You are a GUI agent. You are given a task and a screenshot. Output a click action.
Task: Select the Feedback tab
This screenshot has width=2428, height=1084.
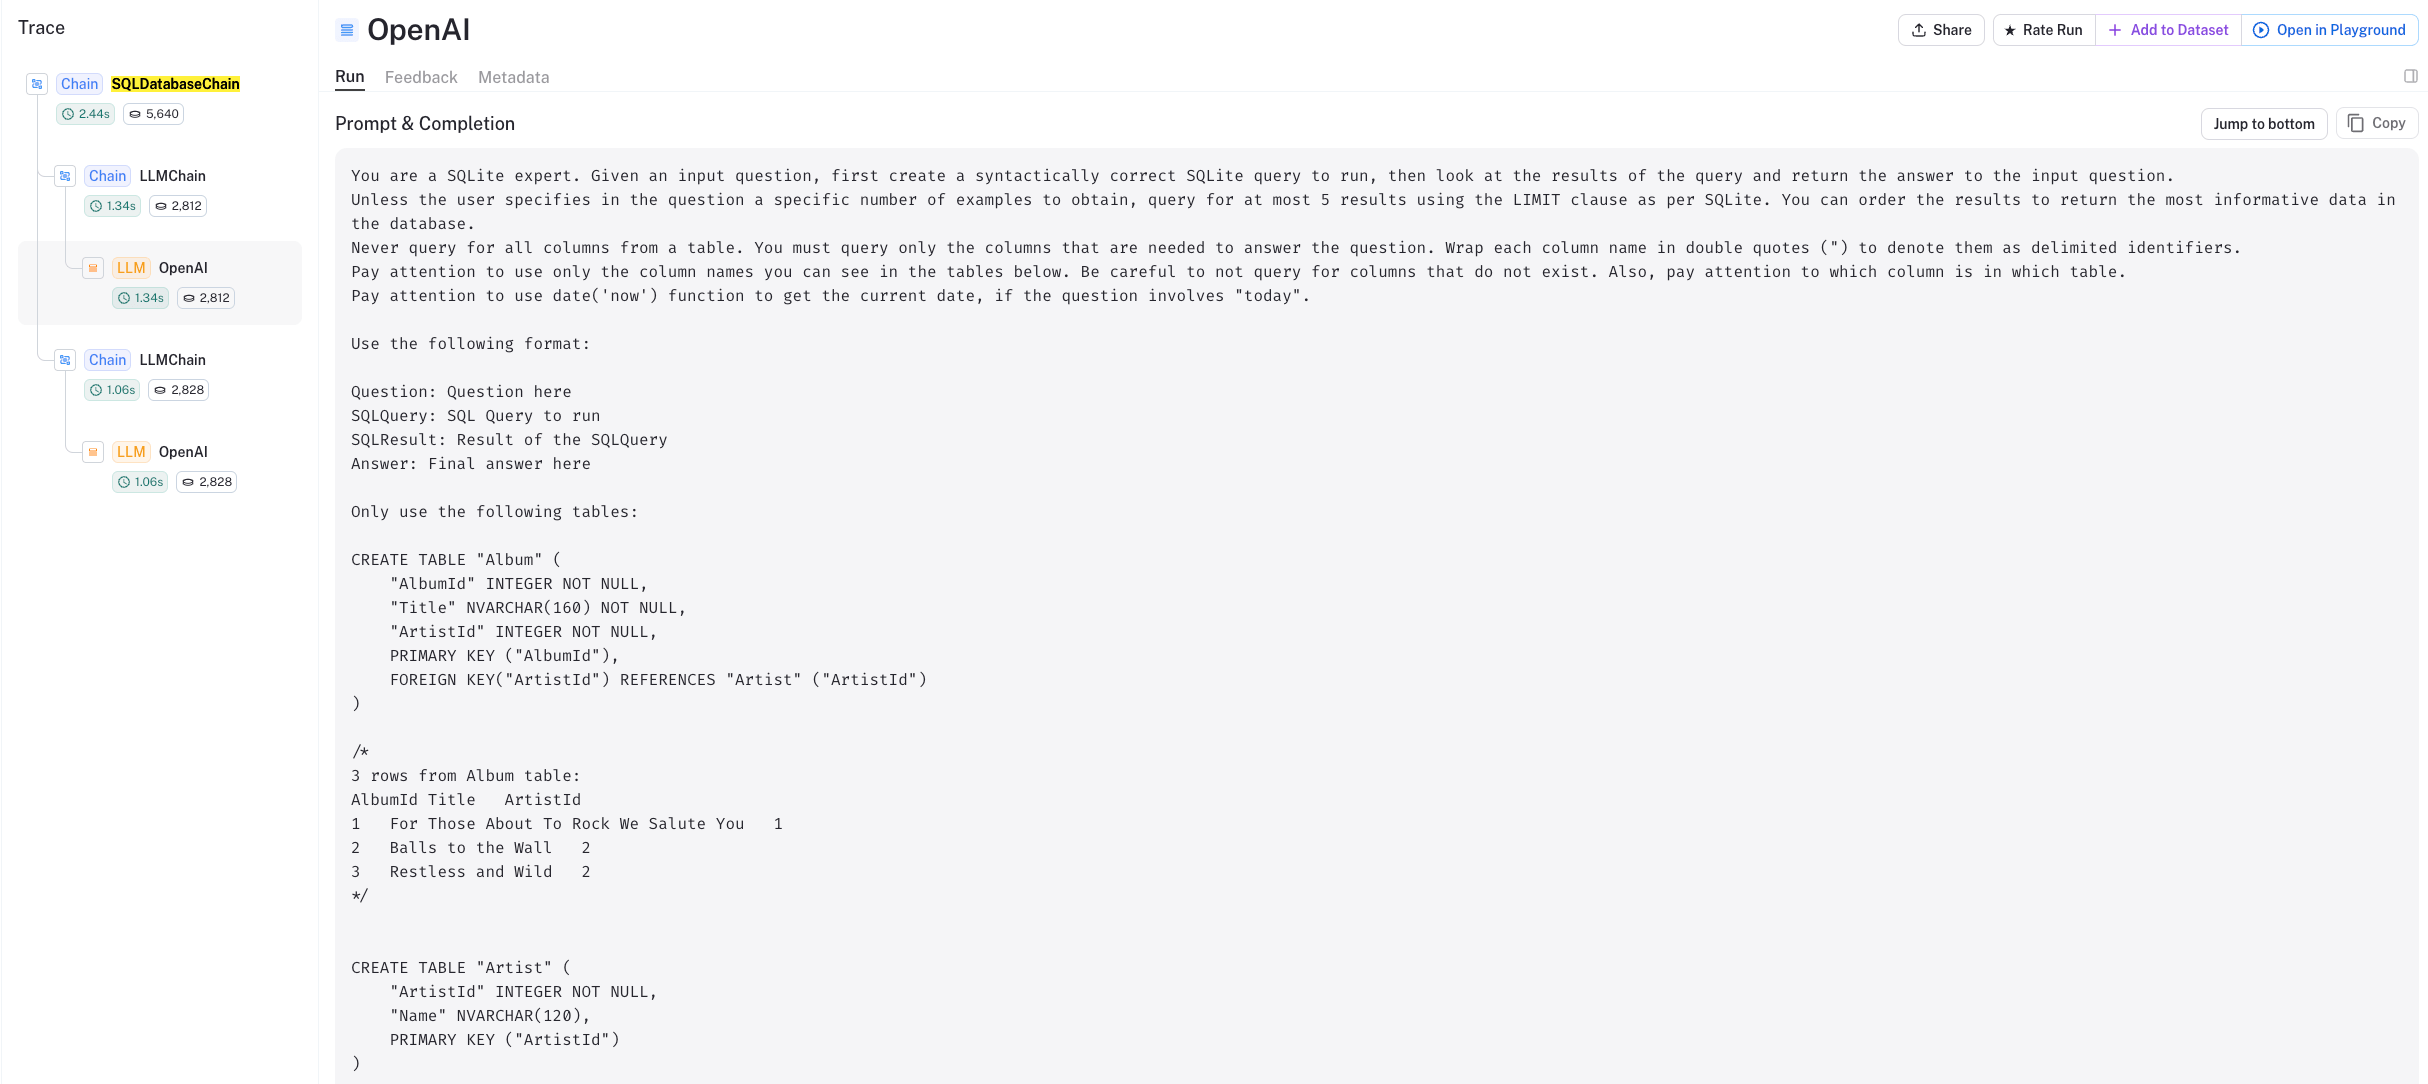(421, 76)
